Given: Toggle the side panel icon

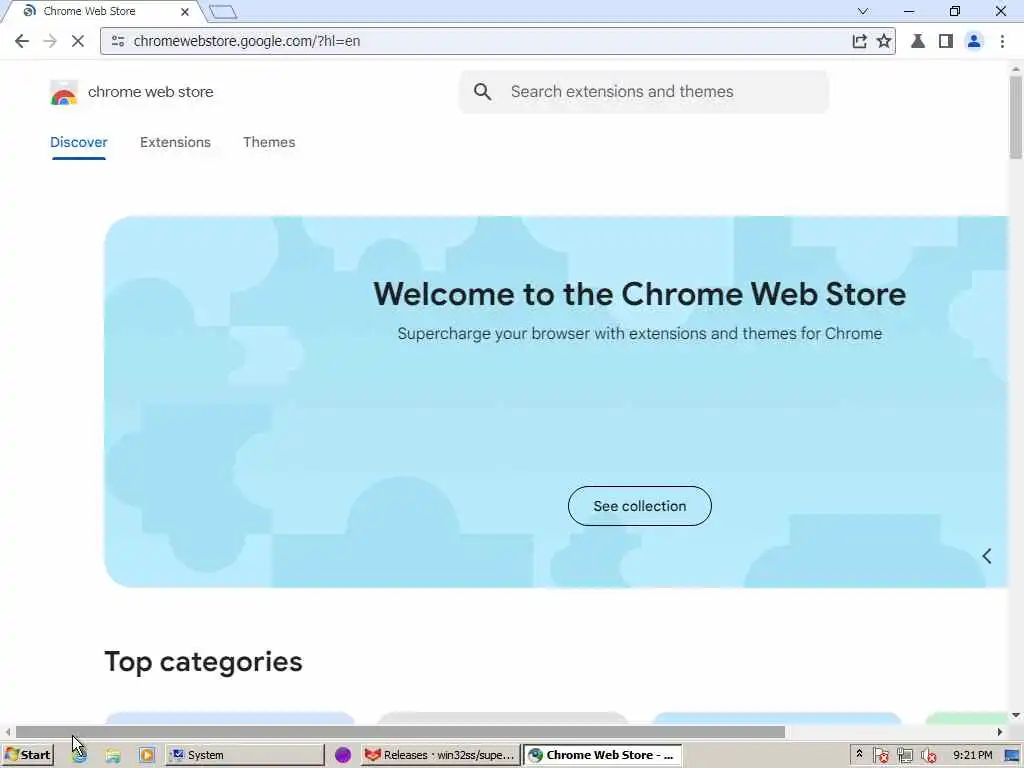Looking at the screenshot, I should click(x=946, y=41).
